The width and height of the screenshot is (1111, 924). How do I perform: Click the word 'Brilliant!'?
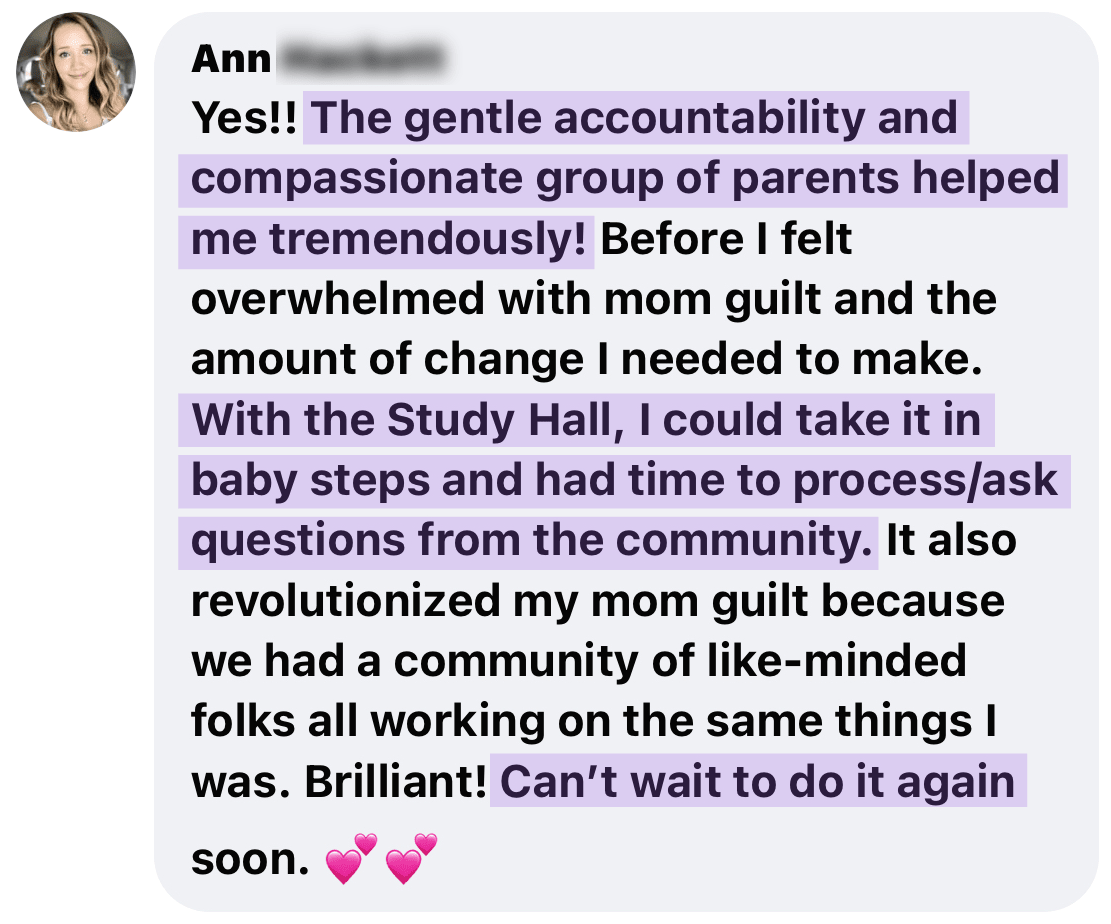coord(395,782)
